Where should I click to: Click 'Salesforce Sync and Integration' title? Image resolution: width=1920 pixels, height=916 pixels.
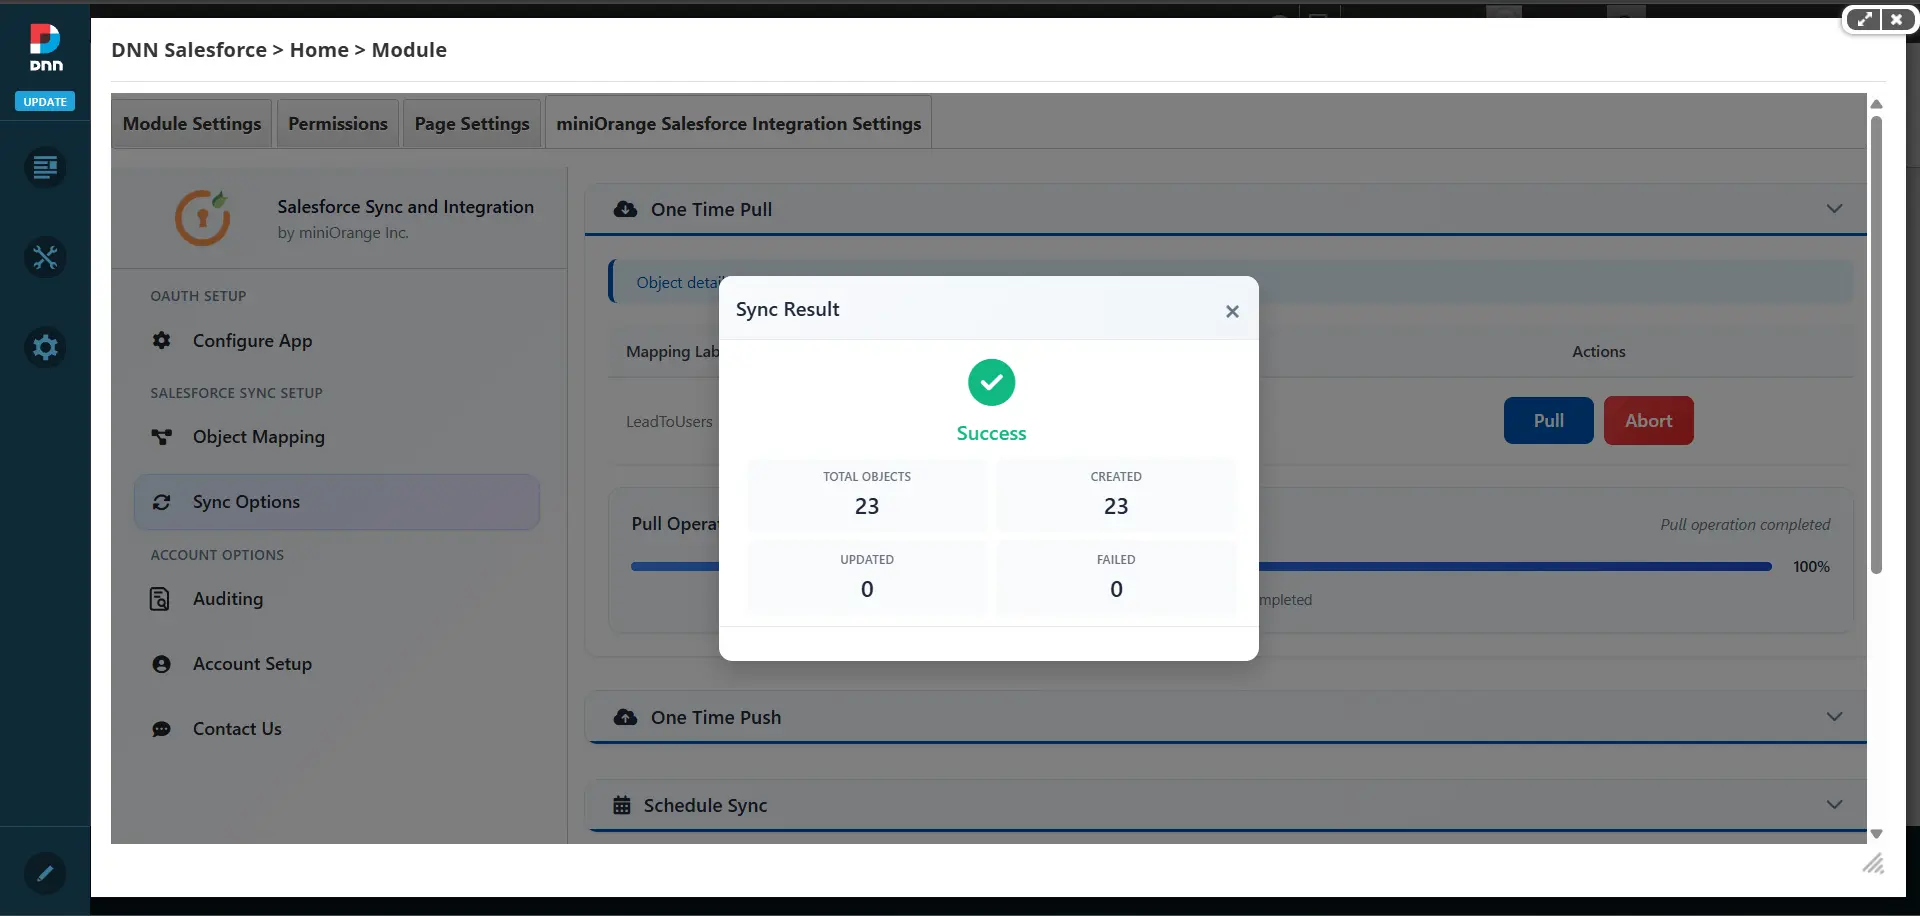[x=405, y=206]
